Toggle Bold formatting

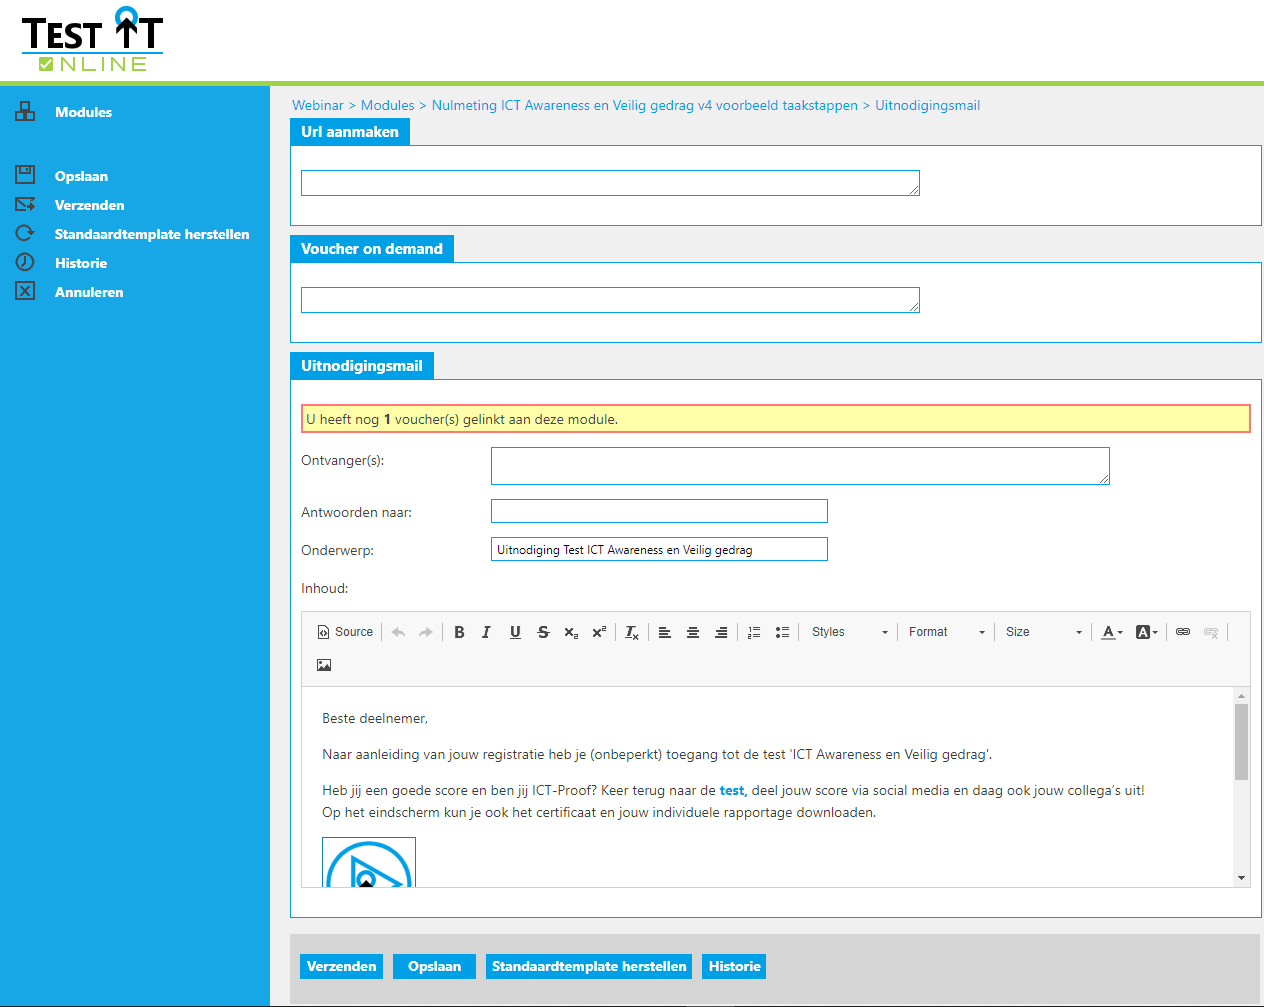pos(459,632)
